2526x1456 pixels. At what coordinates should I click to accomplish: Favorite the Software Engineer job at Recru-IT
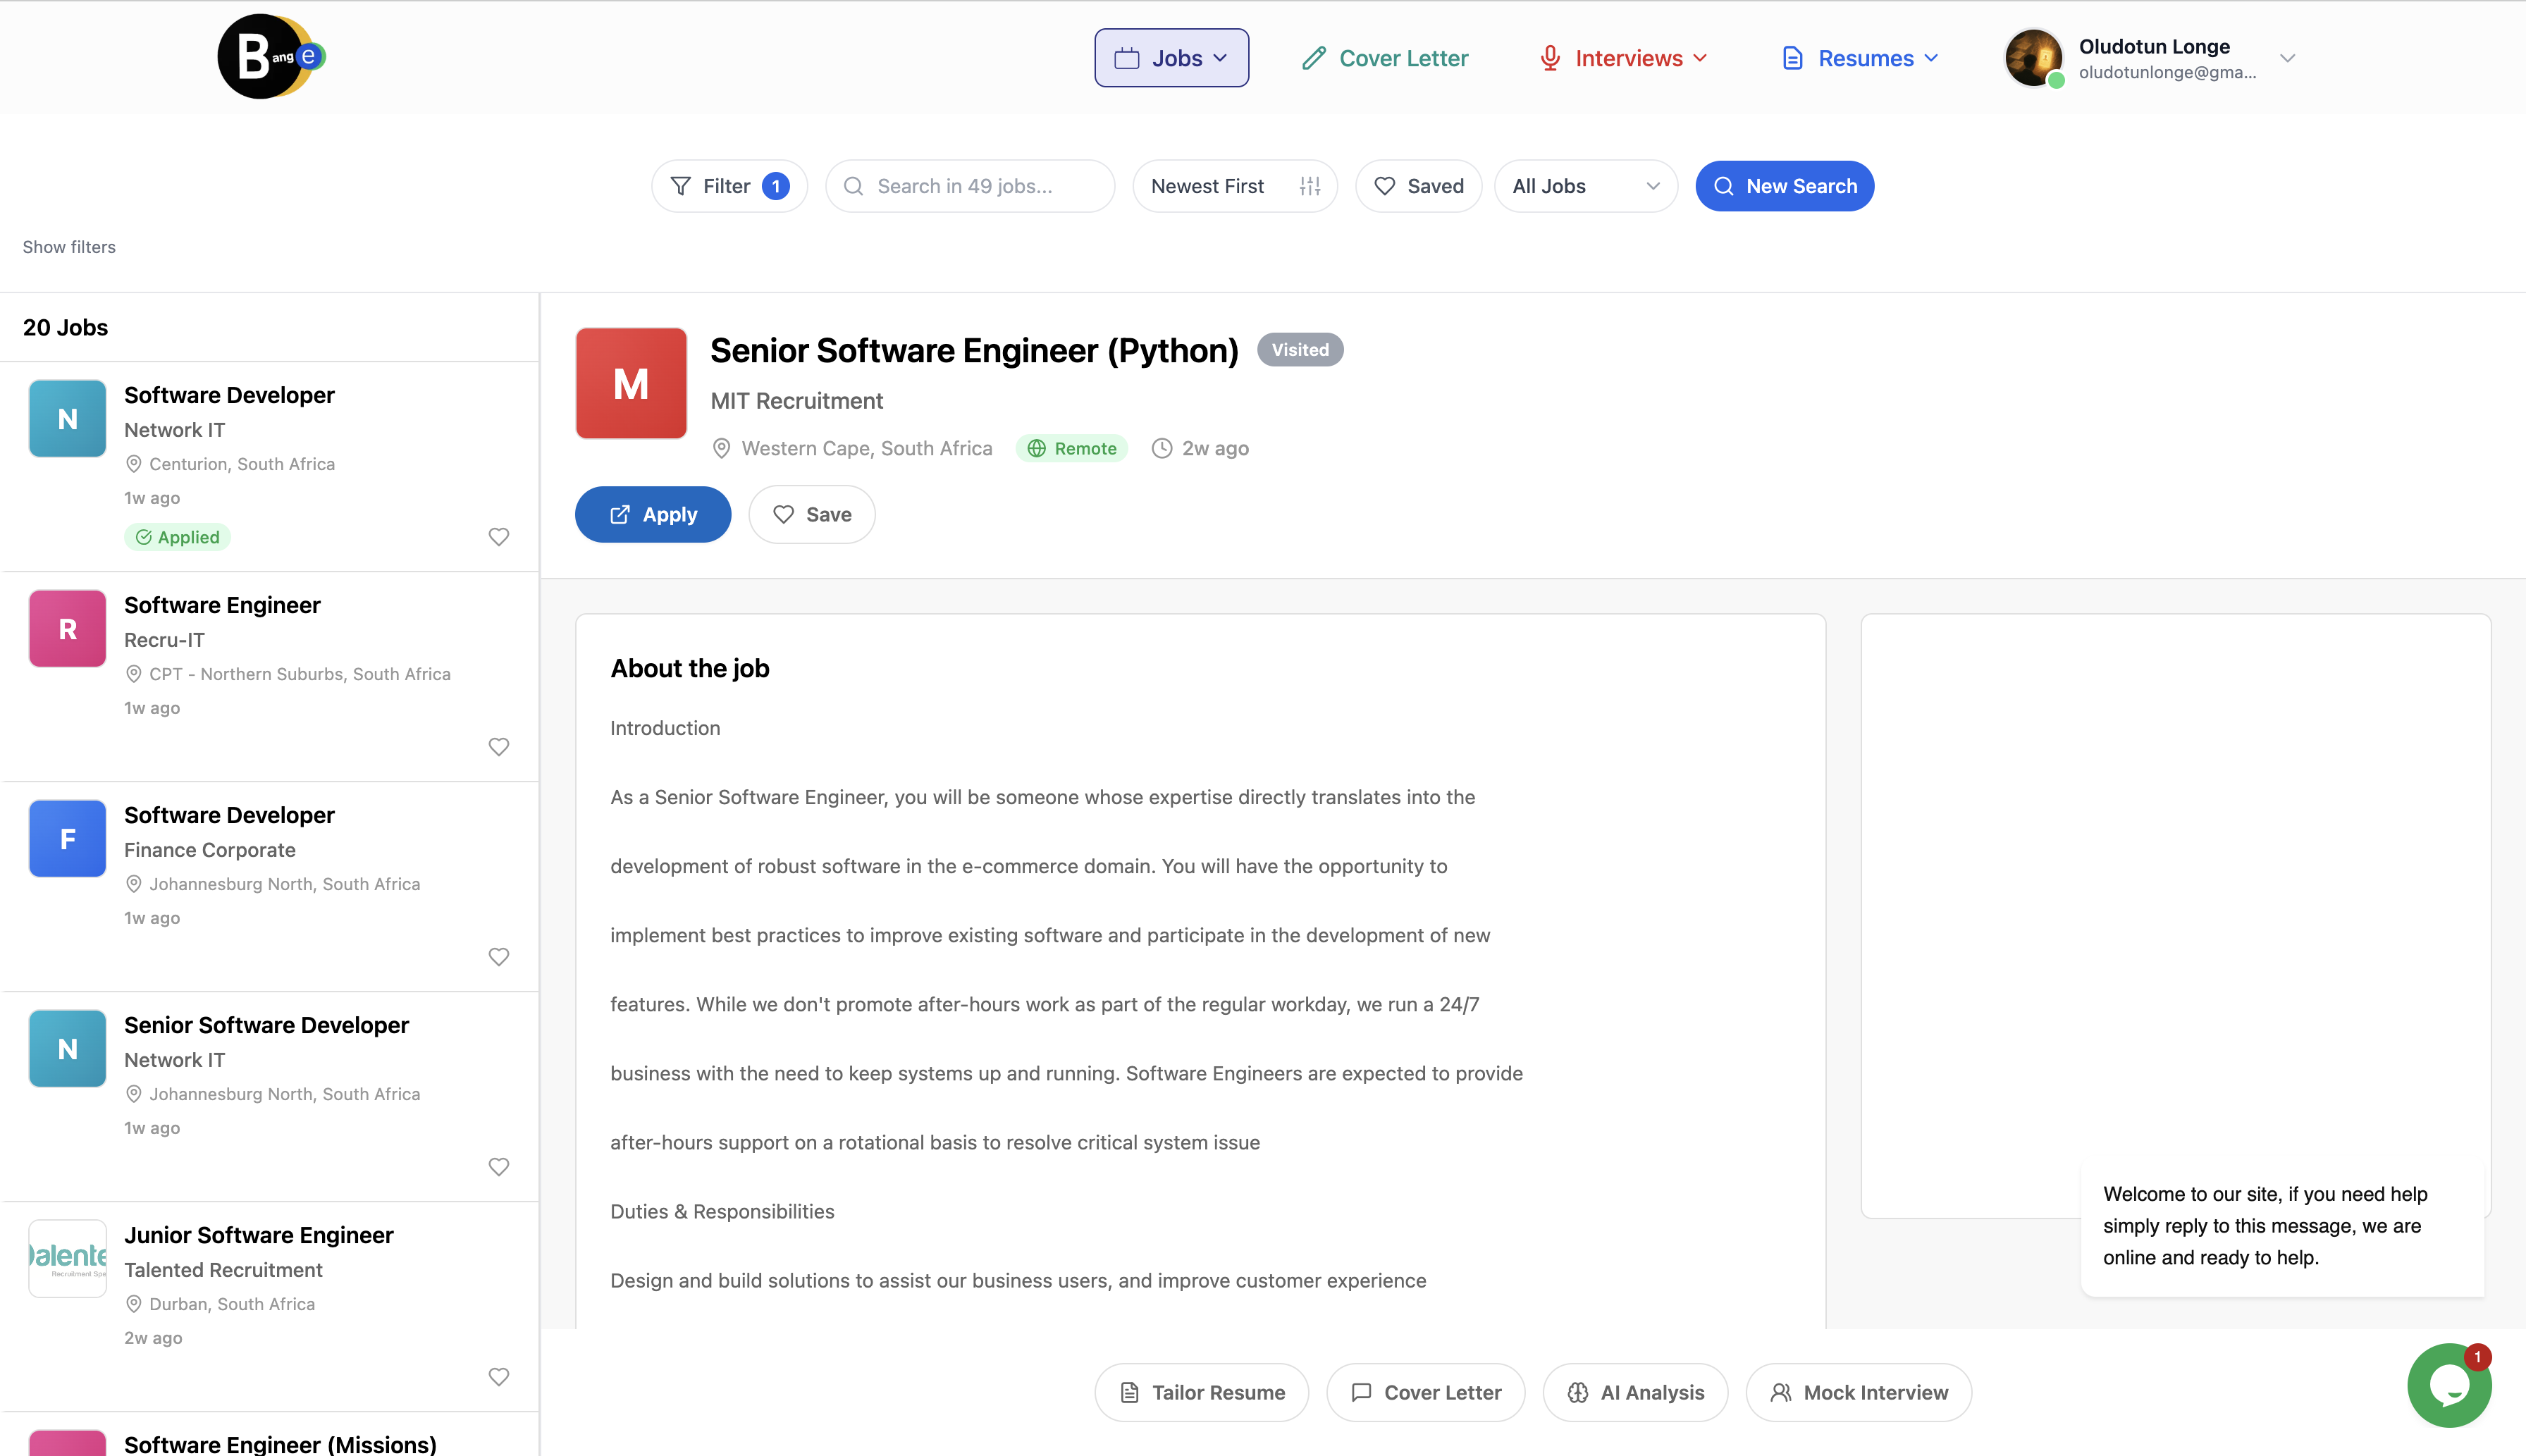(x=499, y=746)
